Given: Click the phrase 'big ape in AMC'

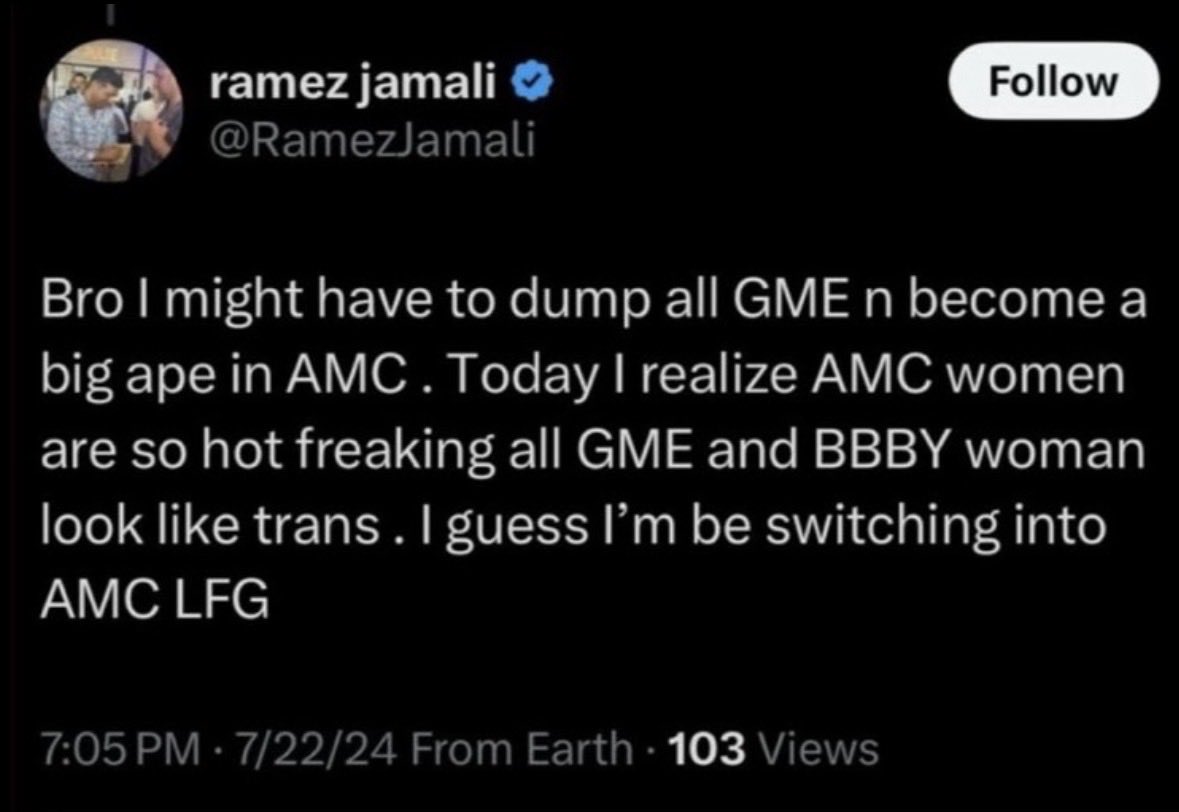Looking at the screenshot, I should tap(234, 374).
